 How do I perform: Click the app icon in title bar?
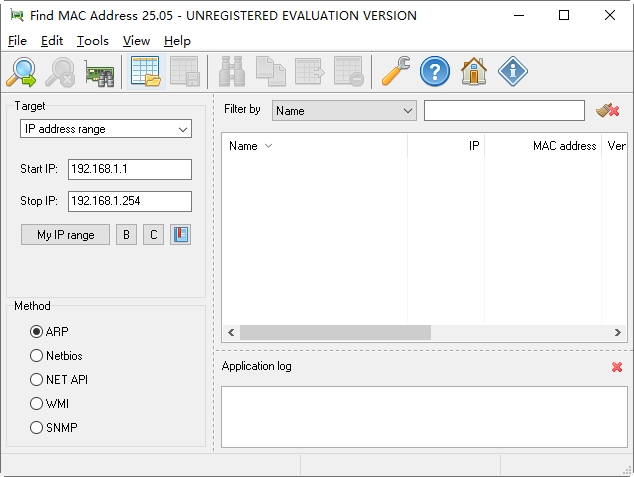pos(17,15)
